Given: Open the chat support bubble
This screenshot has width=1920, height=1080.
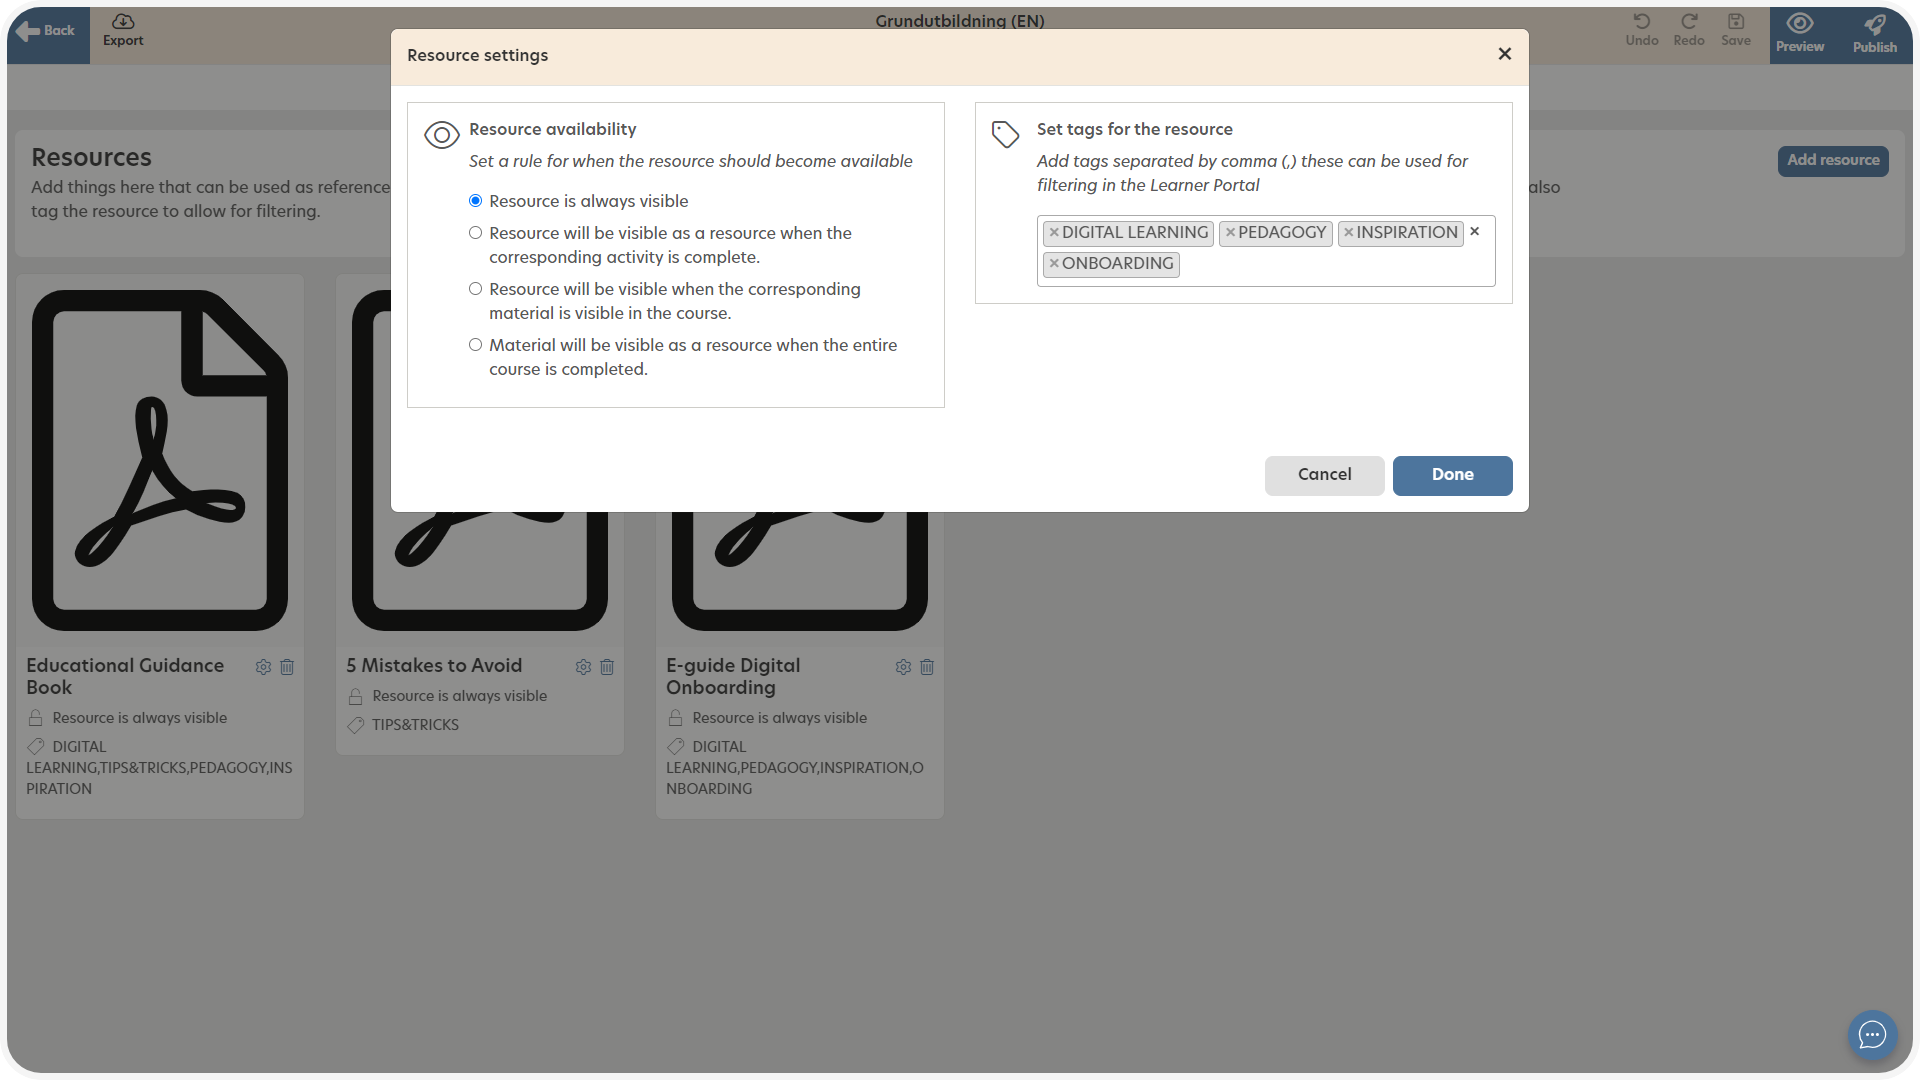Looking at the screenshot, I should [1872, 1035].
